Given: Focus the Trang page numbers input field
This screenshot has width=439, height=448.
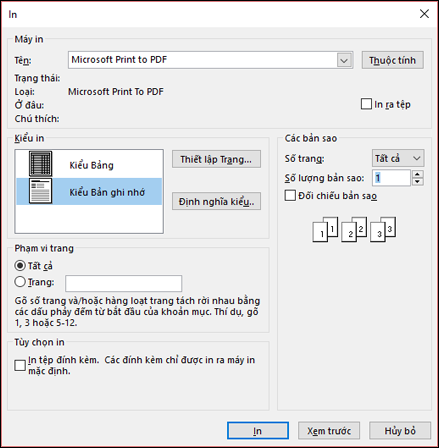Looking at the screenshot, I should point(124,283).
